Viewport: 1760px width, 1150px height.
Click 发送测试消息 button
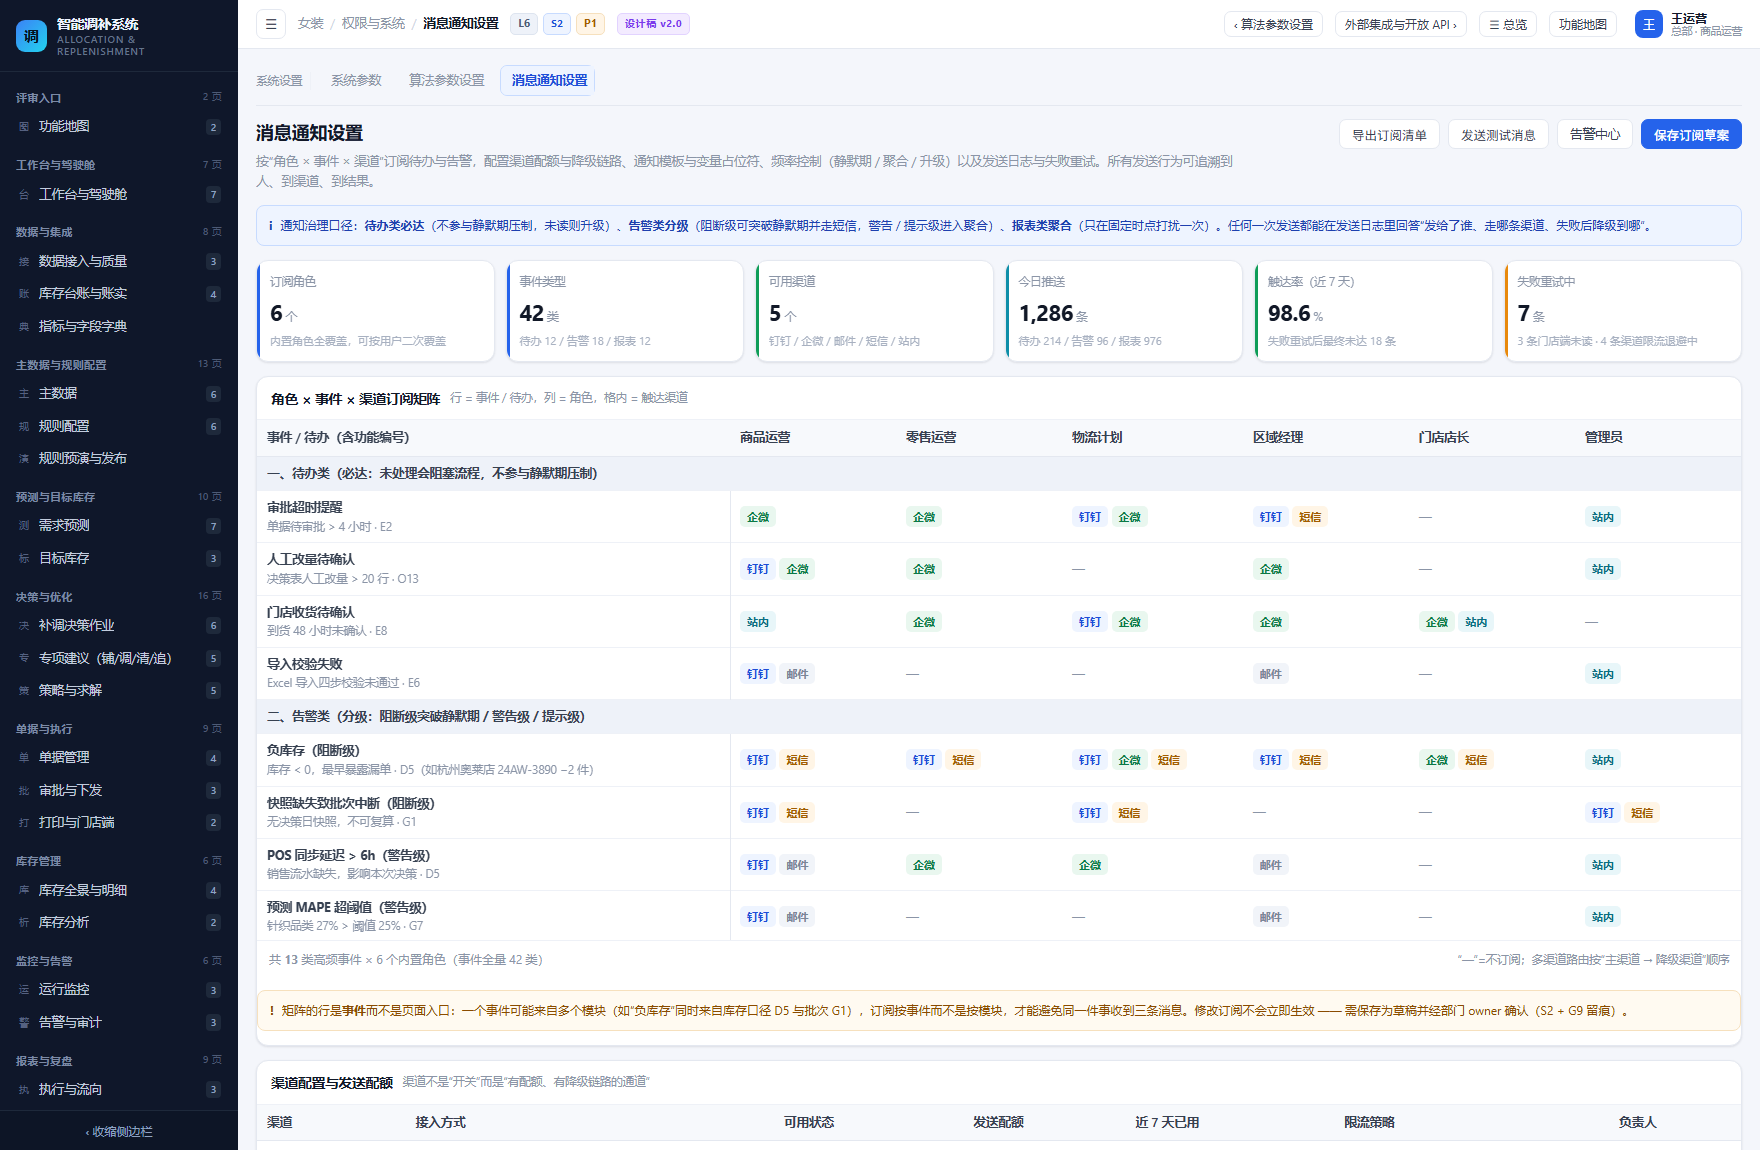click(x=1498, y=135)
